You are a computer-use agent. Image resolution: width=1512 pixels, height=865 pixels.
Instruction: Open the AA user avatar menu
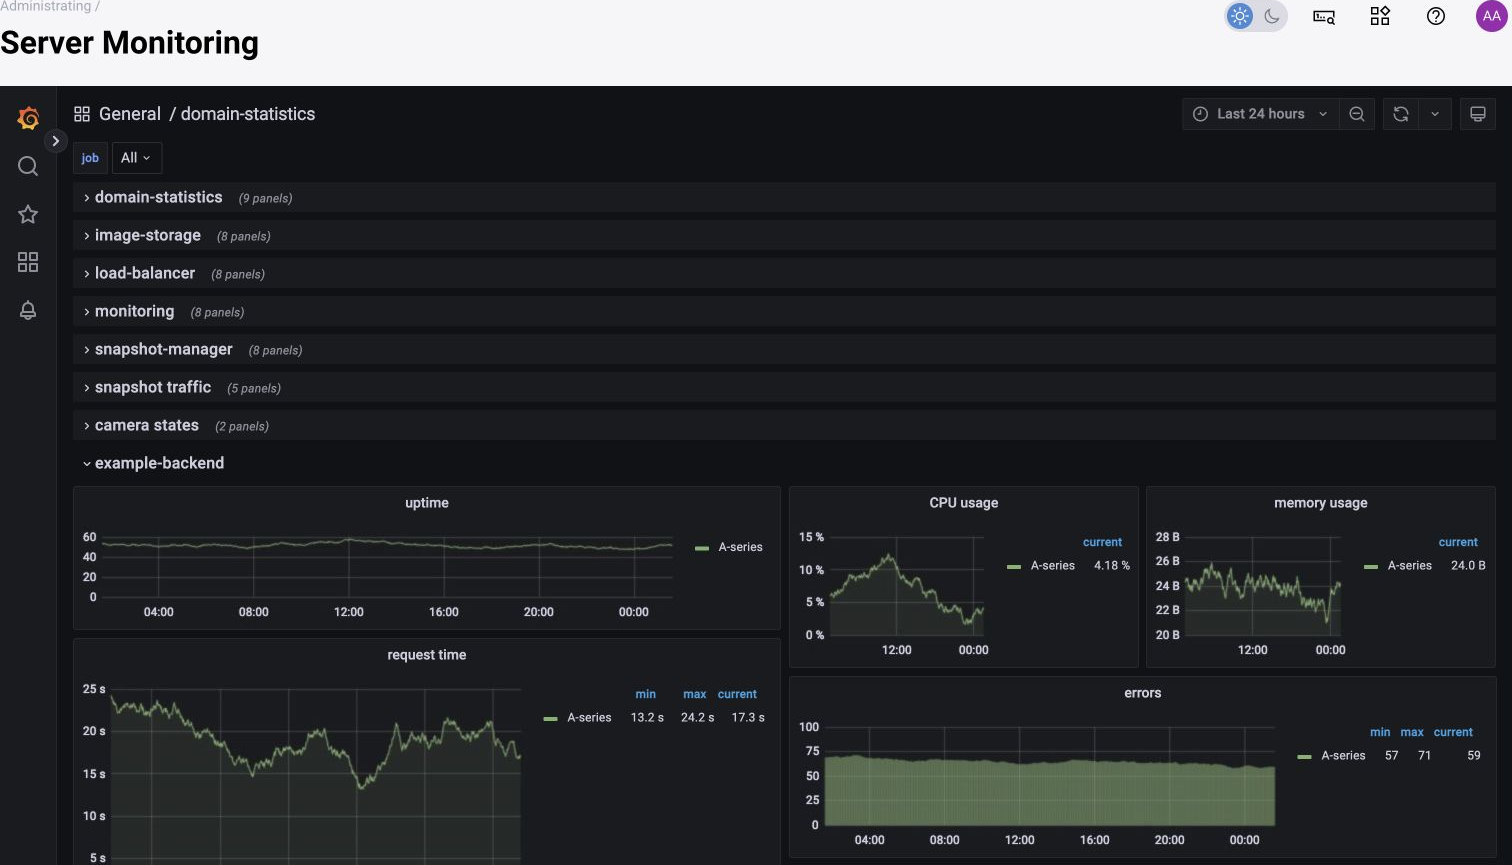coord(1492,16)
